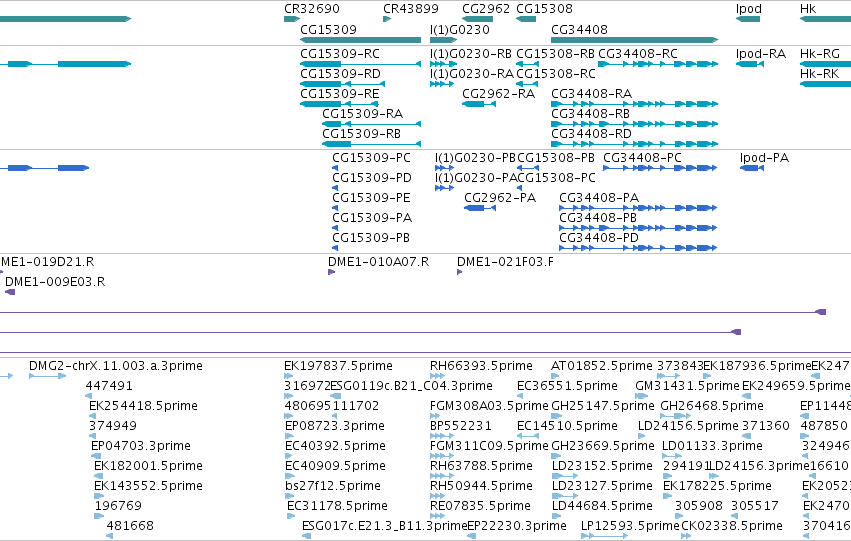Click the CR32690 gene label
The width and height of the screenshot is (851, 541).
pyautogui.click(x=312, y=9)
